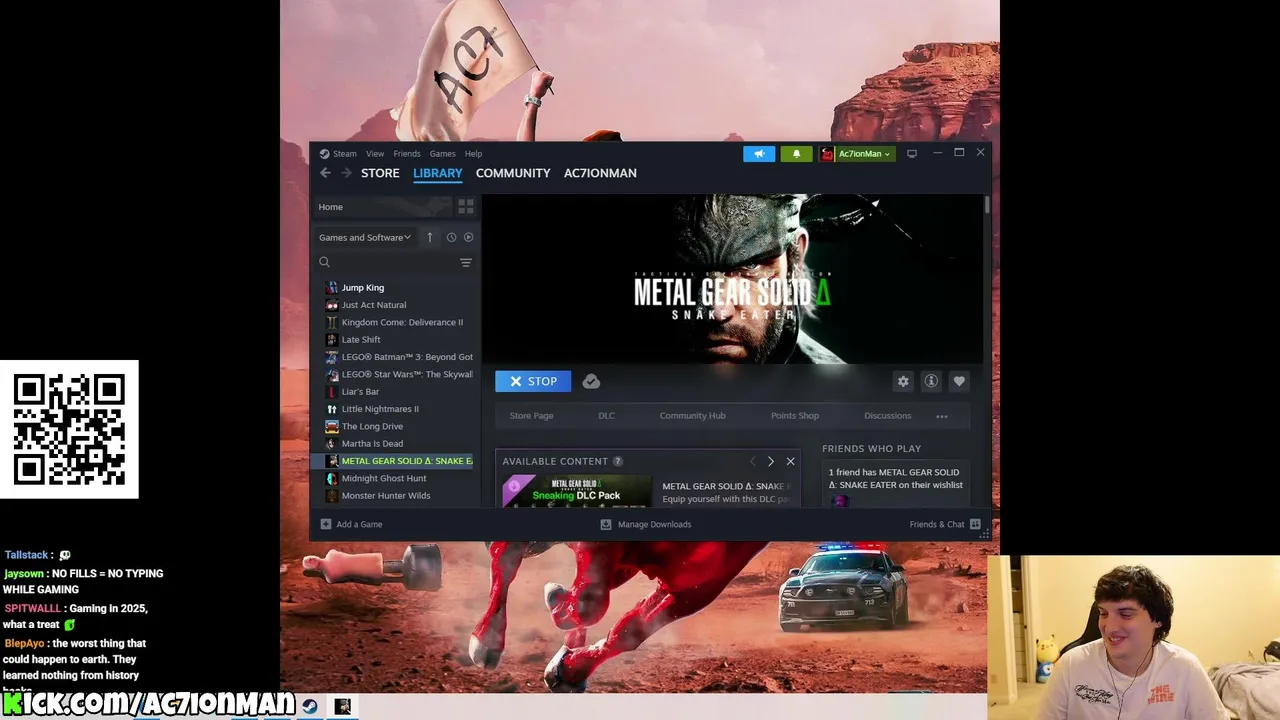Open advanced filter options icon
This screenshot has width=1280, height=720.
[x=466, y=262]
